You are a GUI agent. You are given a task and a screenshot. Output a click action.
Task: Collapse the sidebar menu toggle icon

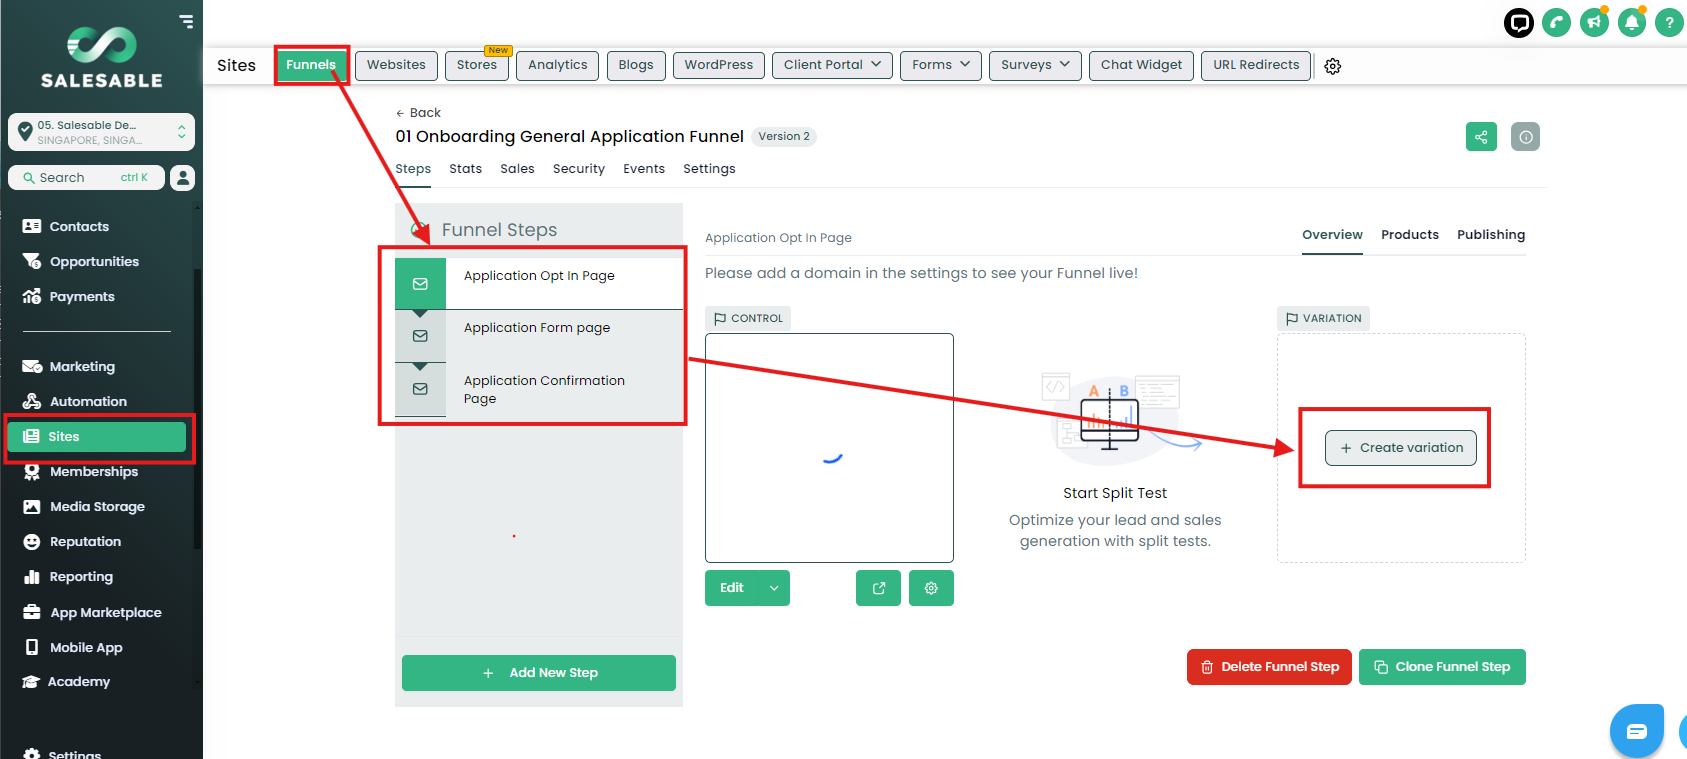coord(186,21)
